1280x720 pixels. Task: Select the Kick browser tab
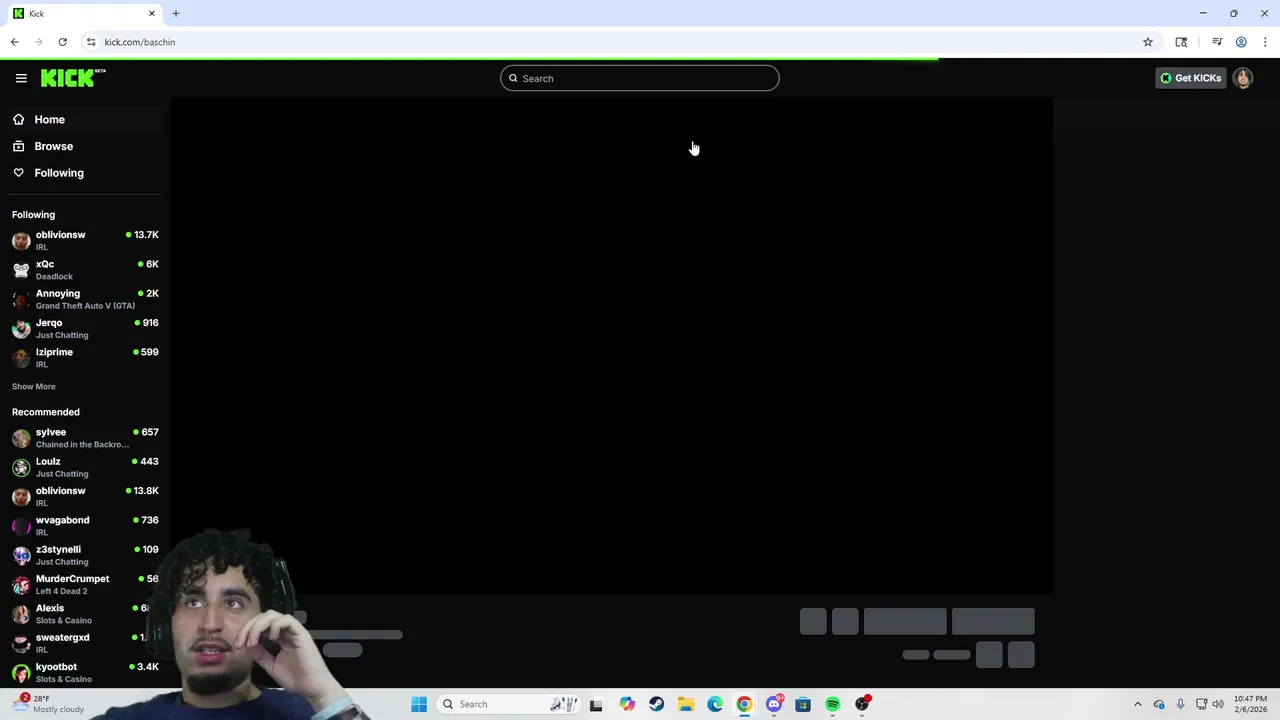(84, 13)
